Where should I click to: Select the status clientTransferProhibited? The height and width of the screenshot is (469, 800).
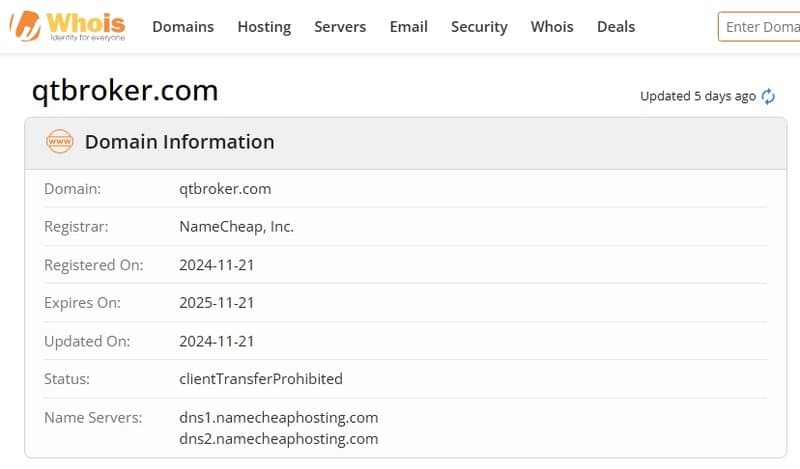click(x=261, y=379)
